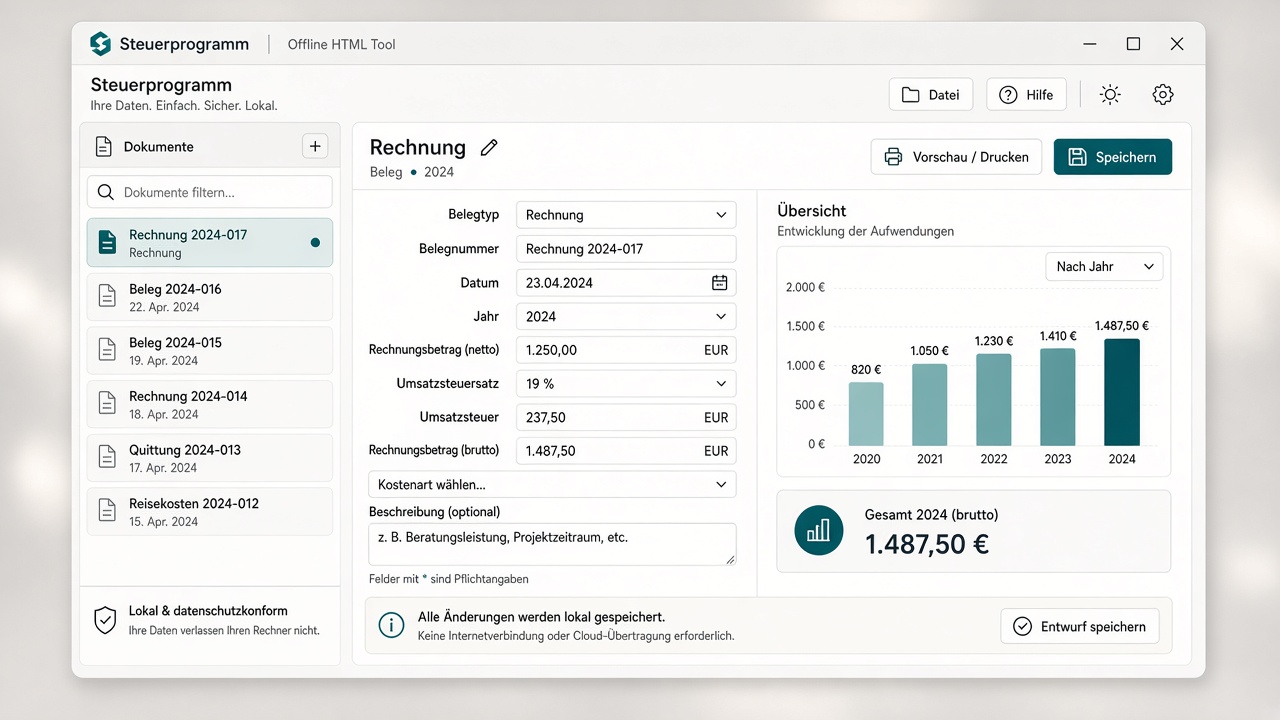Select Quittung 2024-013 document
This screenshot has height=720, width=1280.
(210, 458)
